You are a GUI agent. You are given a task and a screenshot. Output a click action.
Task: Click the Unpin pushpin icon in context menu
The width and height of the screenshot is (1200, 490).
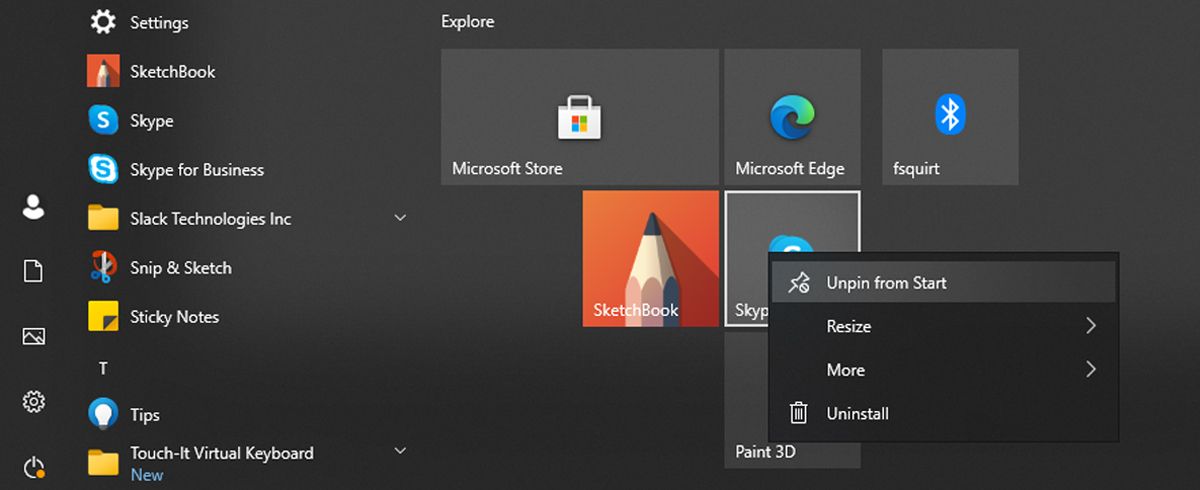point(798,283)
